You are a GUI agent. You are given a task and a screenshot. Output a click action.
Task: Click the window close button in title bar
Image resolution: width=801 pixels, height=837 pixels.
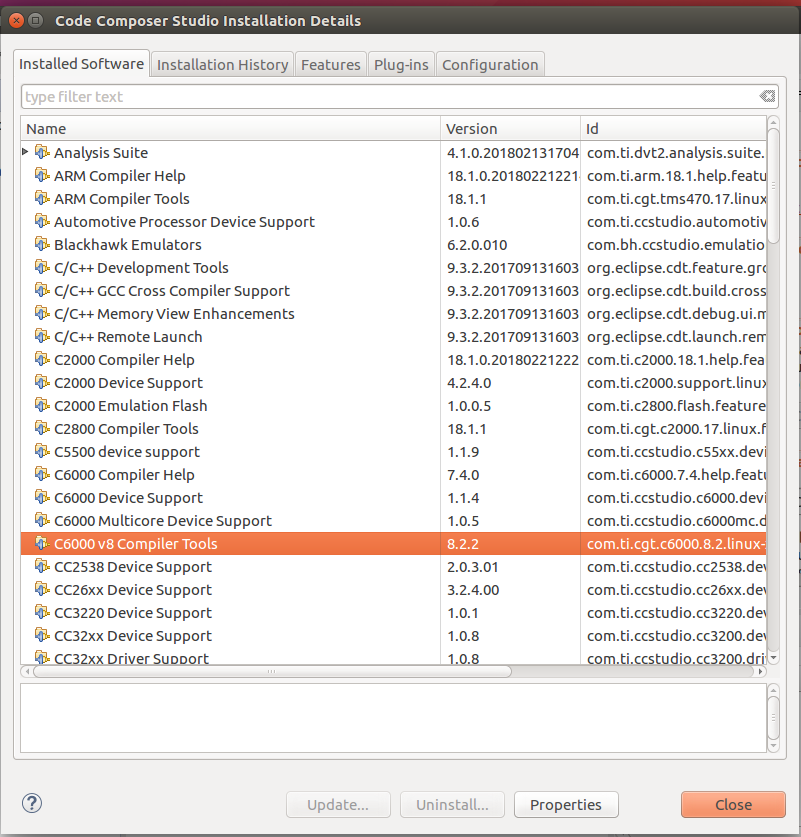click(17, 20)
